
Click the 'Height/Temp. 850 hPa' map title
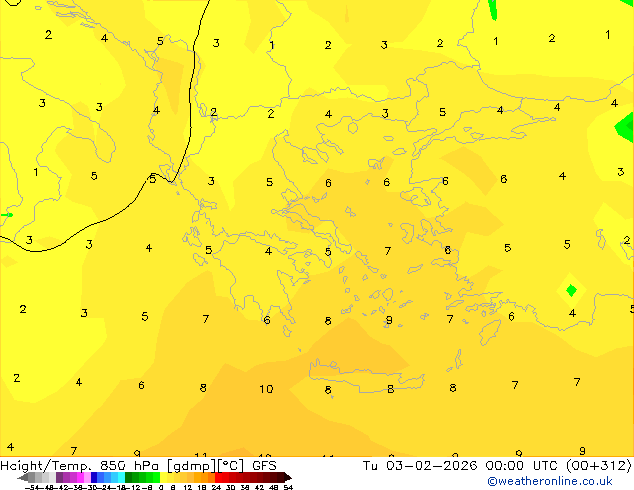pos(80,466)
